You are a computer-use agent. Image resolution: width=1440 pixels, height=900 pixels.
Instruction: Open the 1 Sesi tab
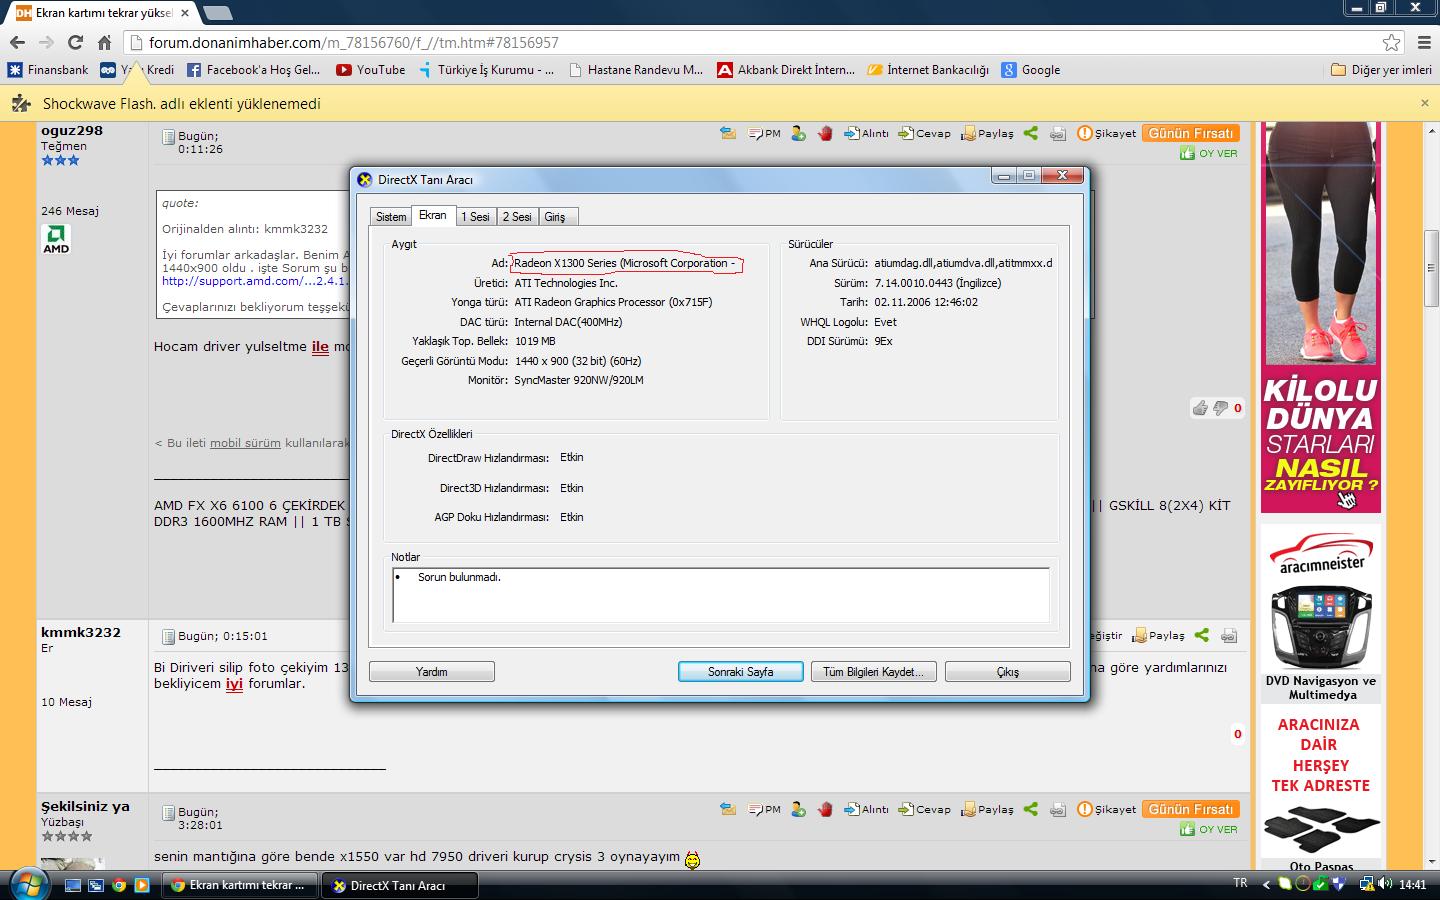click(475, 217)
